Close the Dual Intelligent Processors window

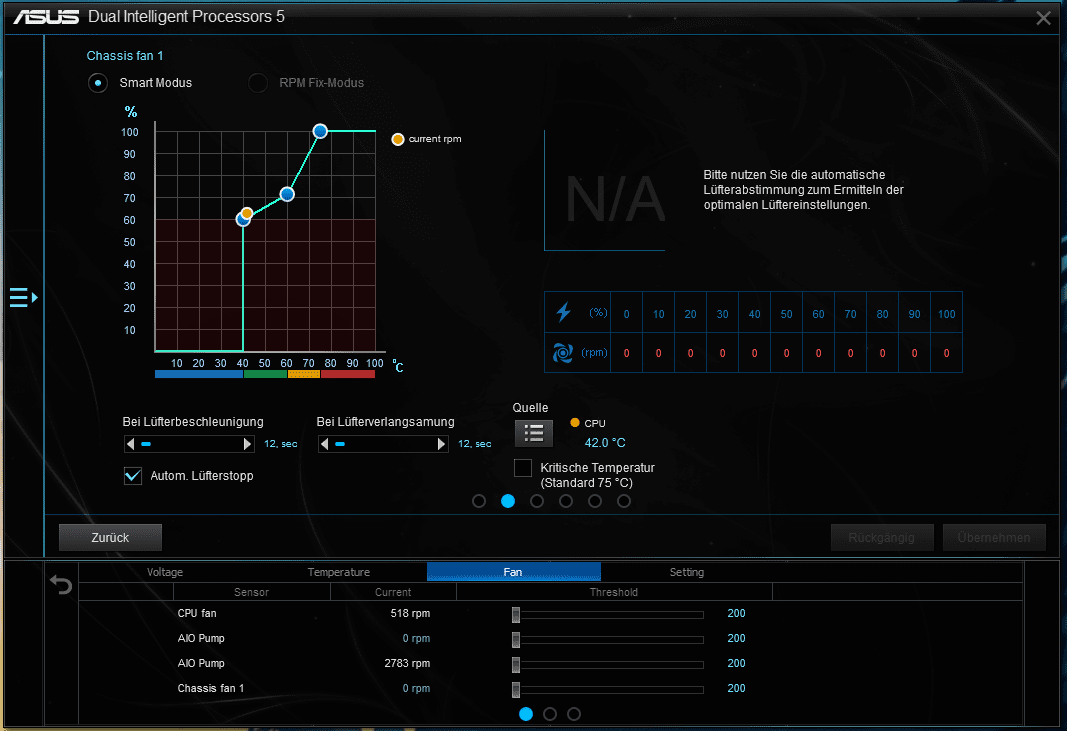(1043, 18)
